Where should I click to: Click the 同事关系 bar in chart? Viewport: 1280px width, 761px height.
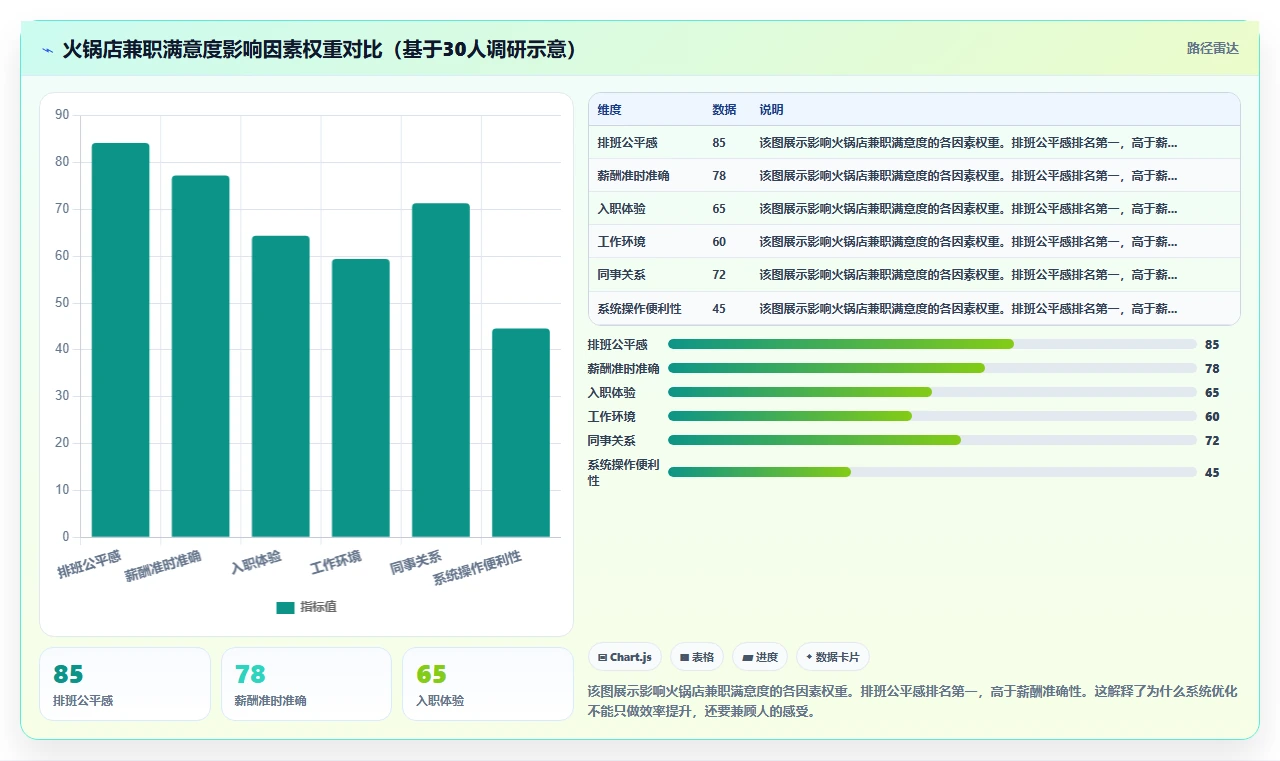tap(440, 370)
